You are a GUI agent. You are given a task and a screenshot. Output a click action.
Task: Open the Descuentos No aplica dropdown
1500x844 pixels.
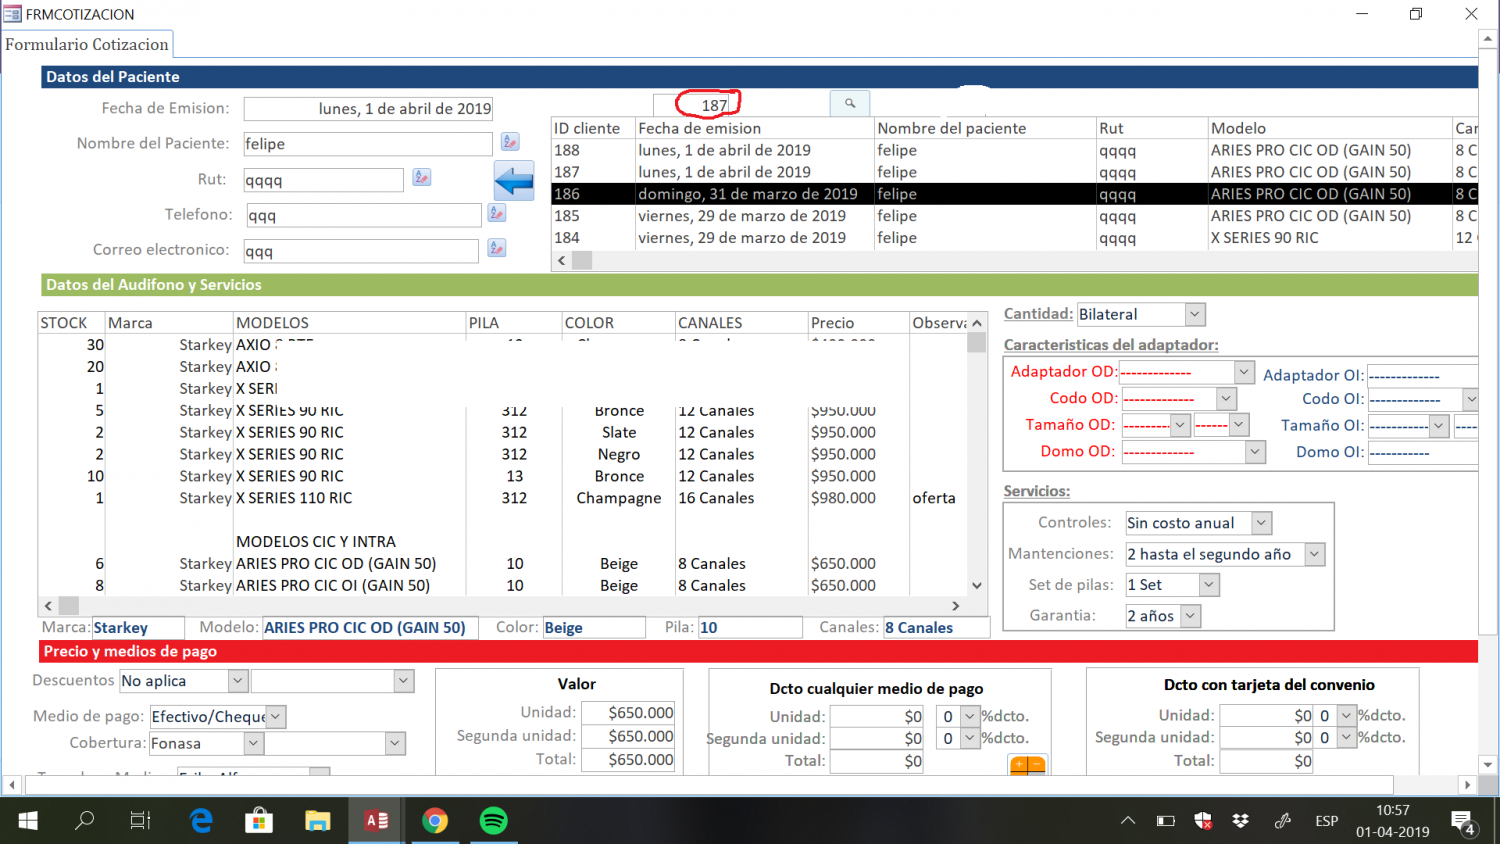[237, 681]
